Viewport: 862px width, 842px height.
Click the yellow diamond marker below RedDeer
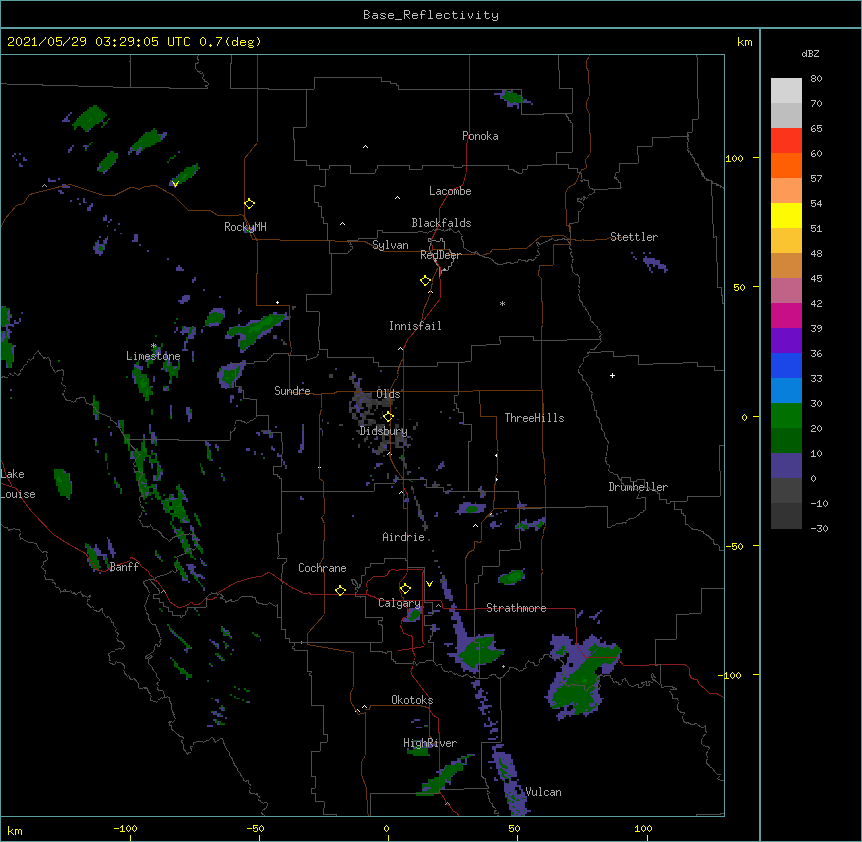click(x=426, y=281)
